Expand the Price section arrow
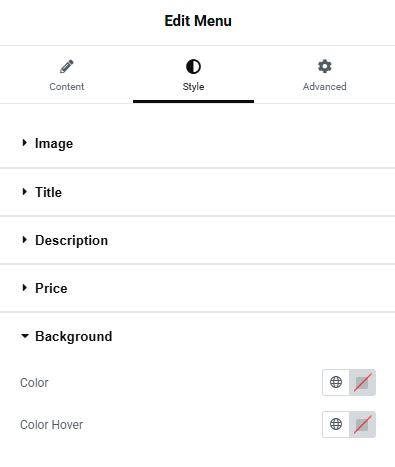This screenshot has width=395, height=467. click(x=24, y=288)
